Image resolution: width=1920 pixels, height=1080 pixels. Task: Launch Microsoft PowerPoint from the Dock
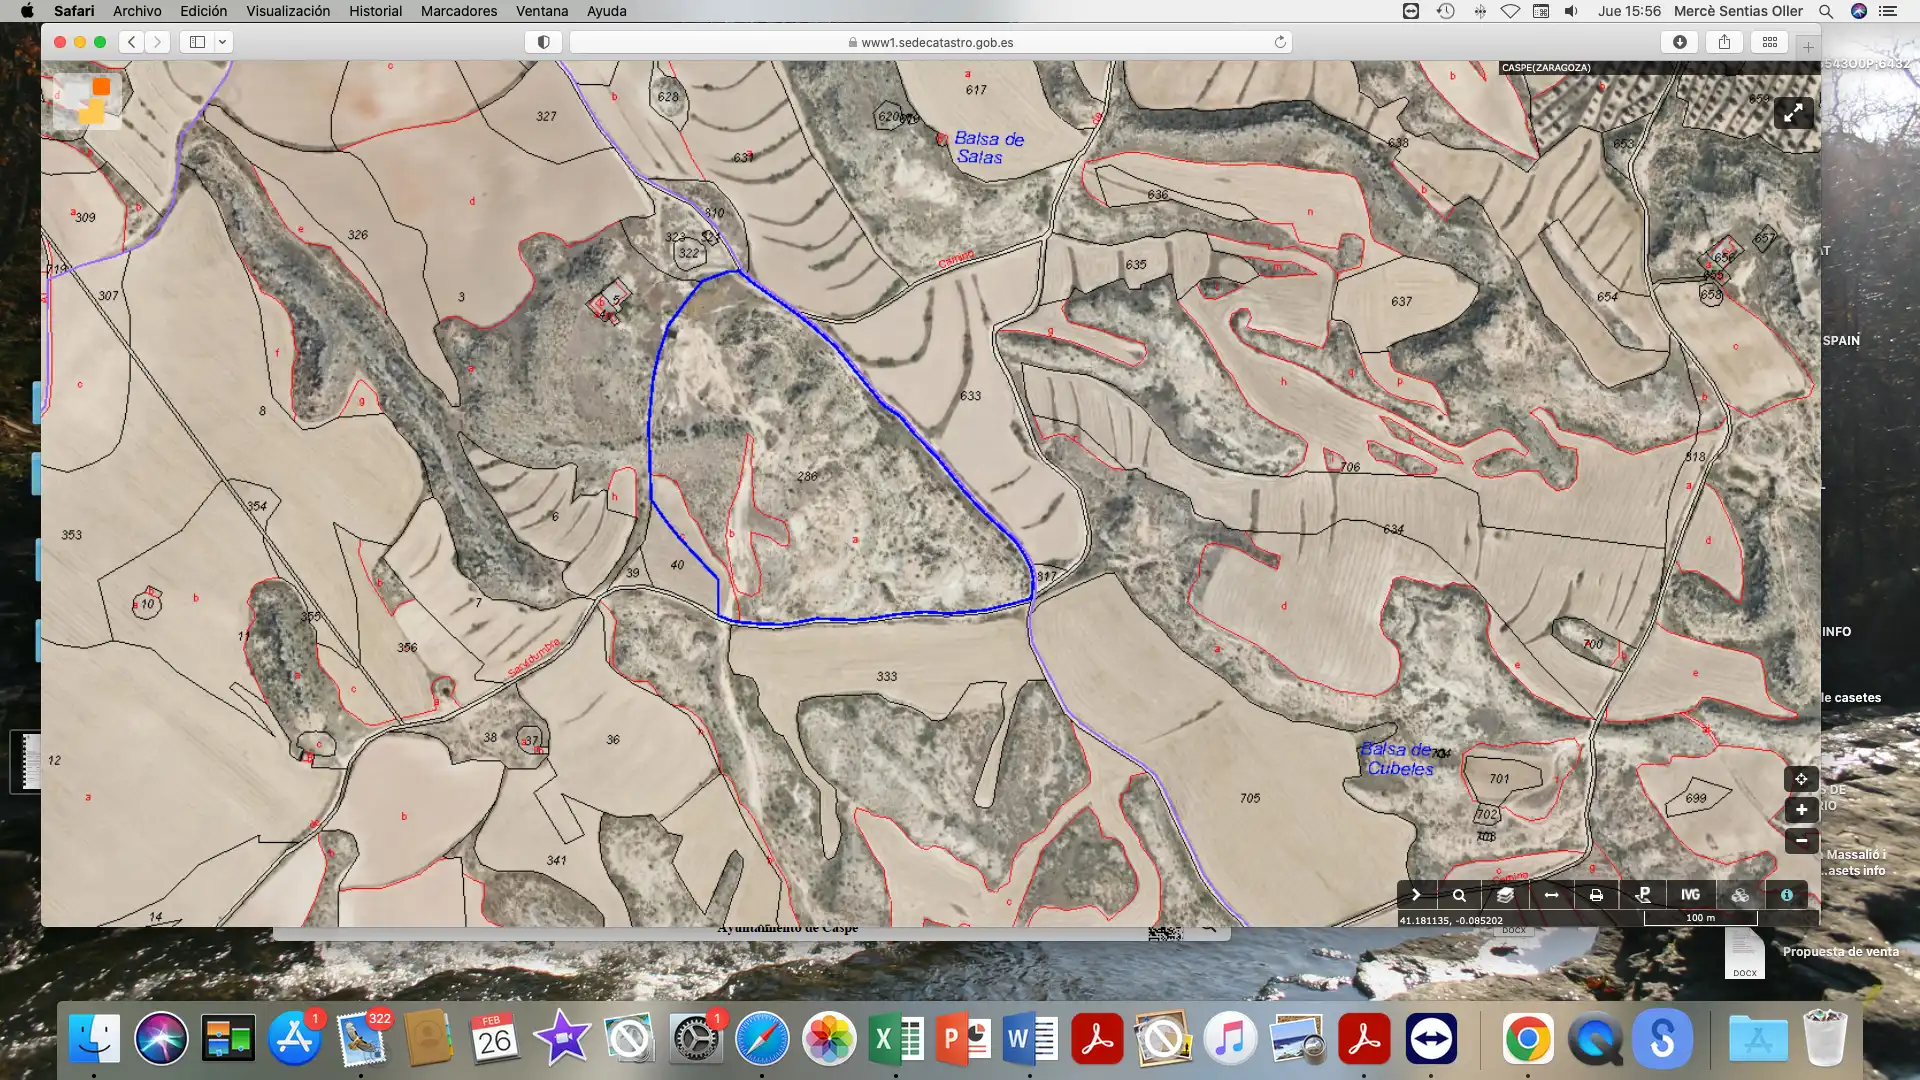(x=963, y=1039)
